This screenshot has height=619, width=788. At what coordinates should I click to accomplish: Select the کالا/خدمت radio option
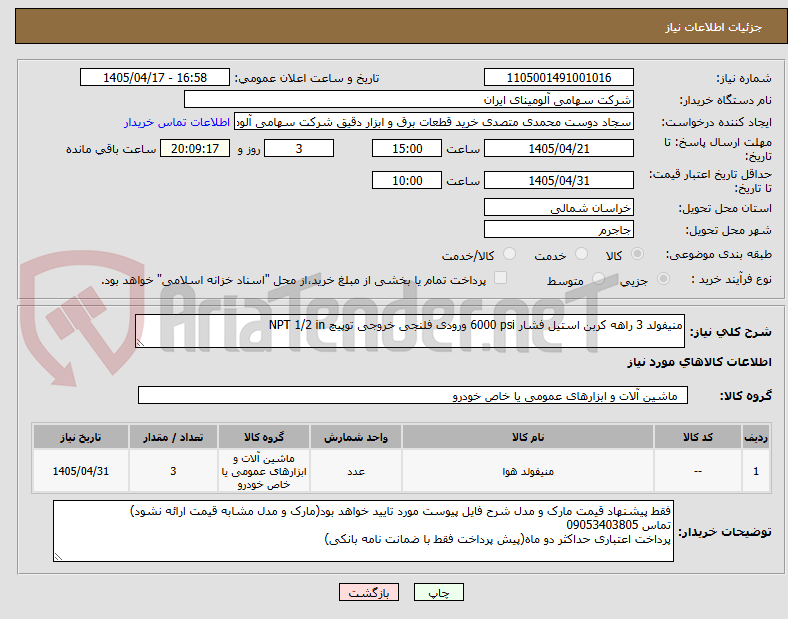pyautogui.click(x=510, y=254)
